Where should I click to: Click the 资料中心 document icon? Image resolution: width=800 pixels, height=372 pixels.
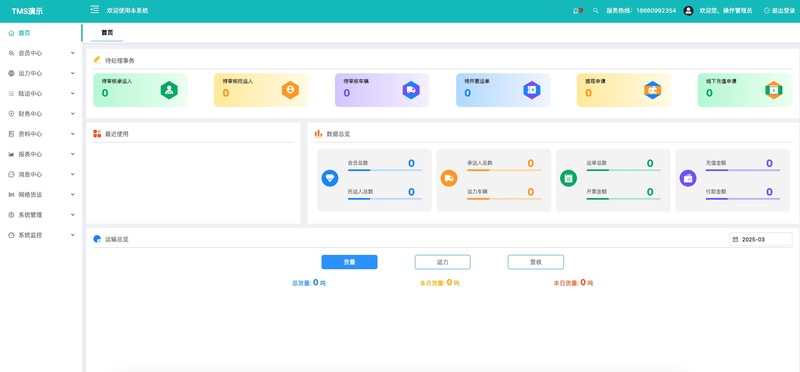11,134
